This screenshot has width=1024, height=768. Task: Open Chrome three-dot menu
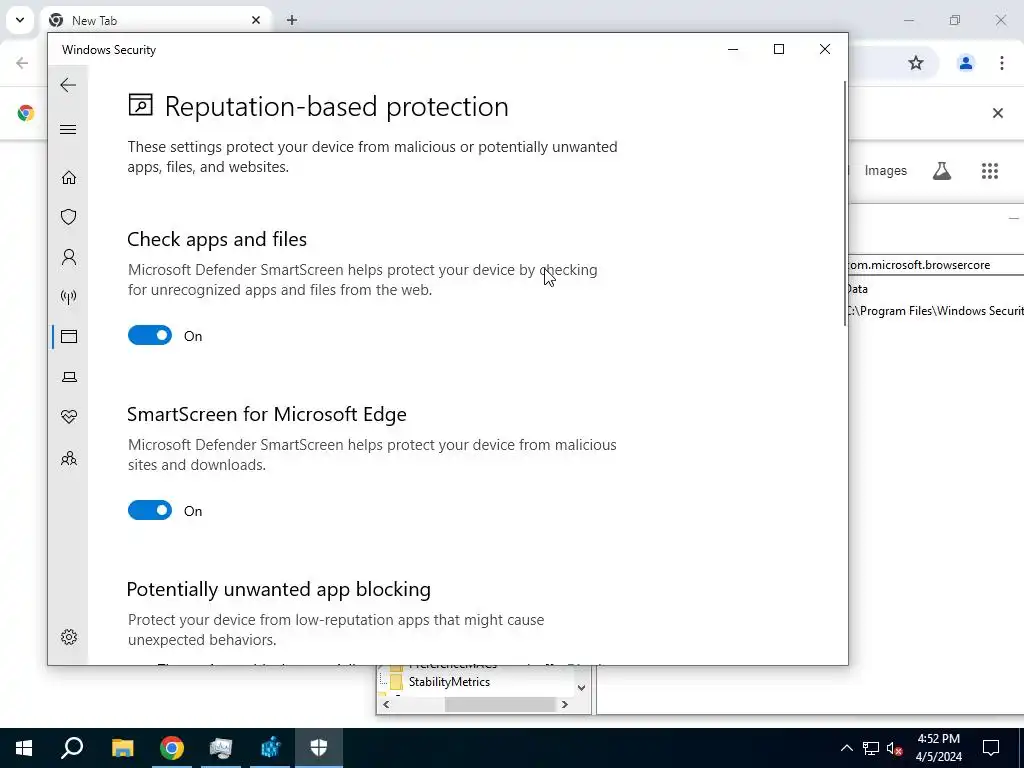click(x=1001, y=63)
